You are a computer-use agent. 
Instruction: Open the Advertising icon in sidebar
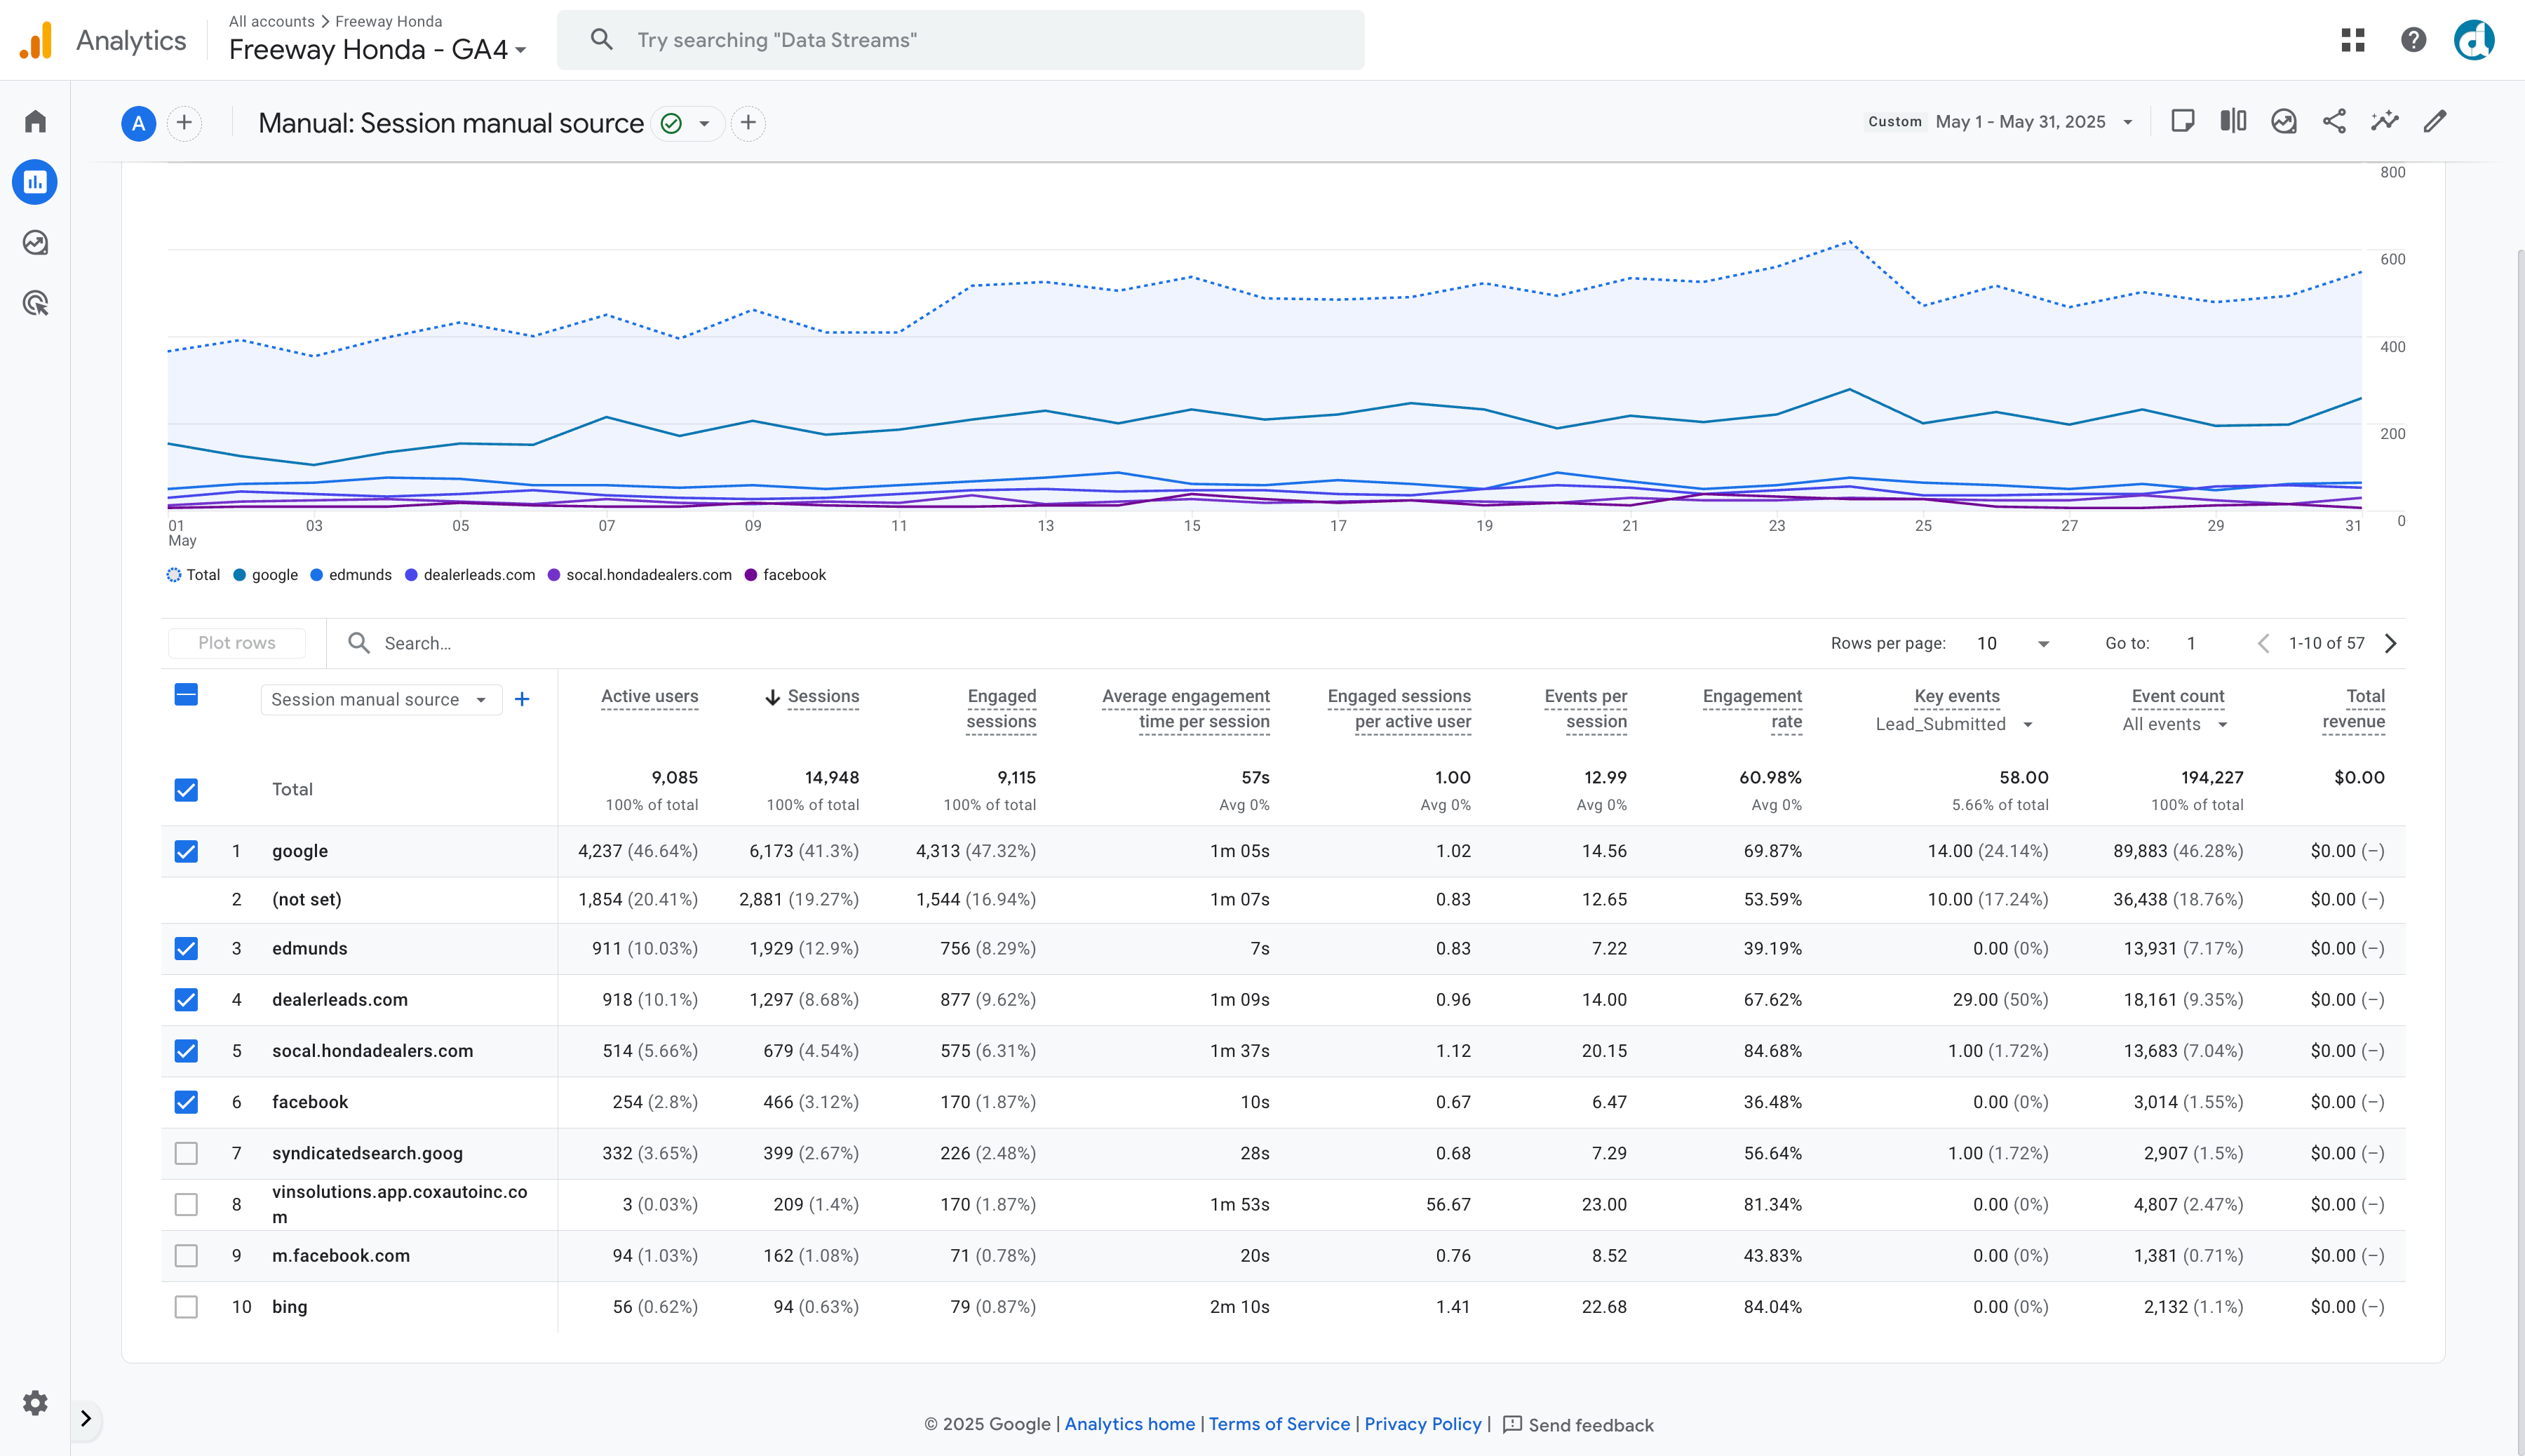pos(35,303)
